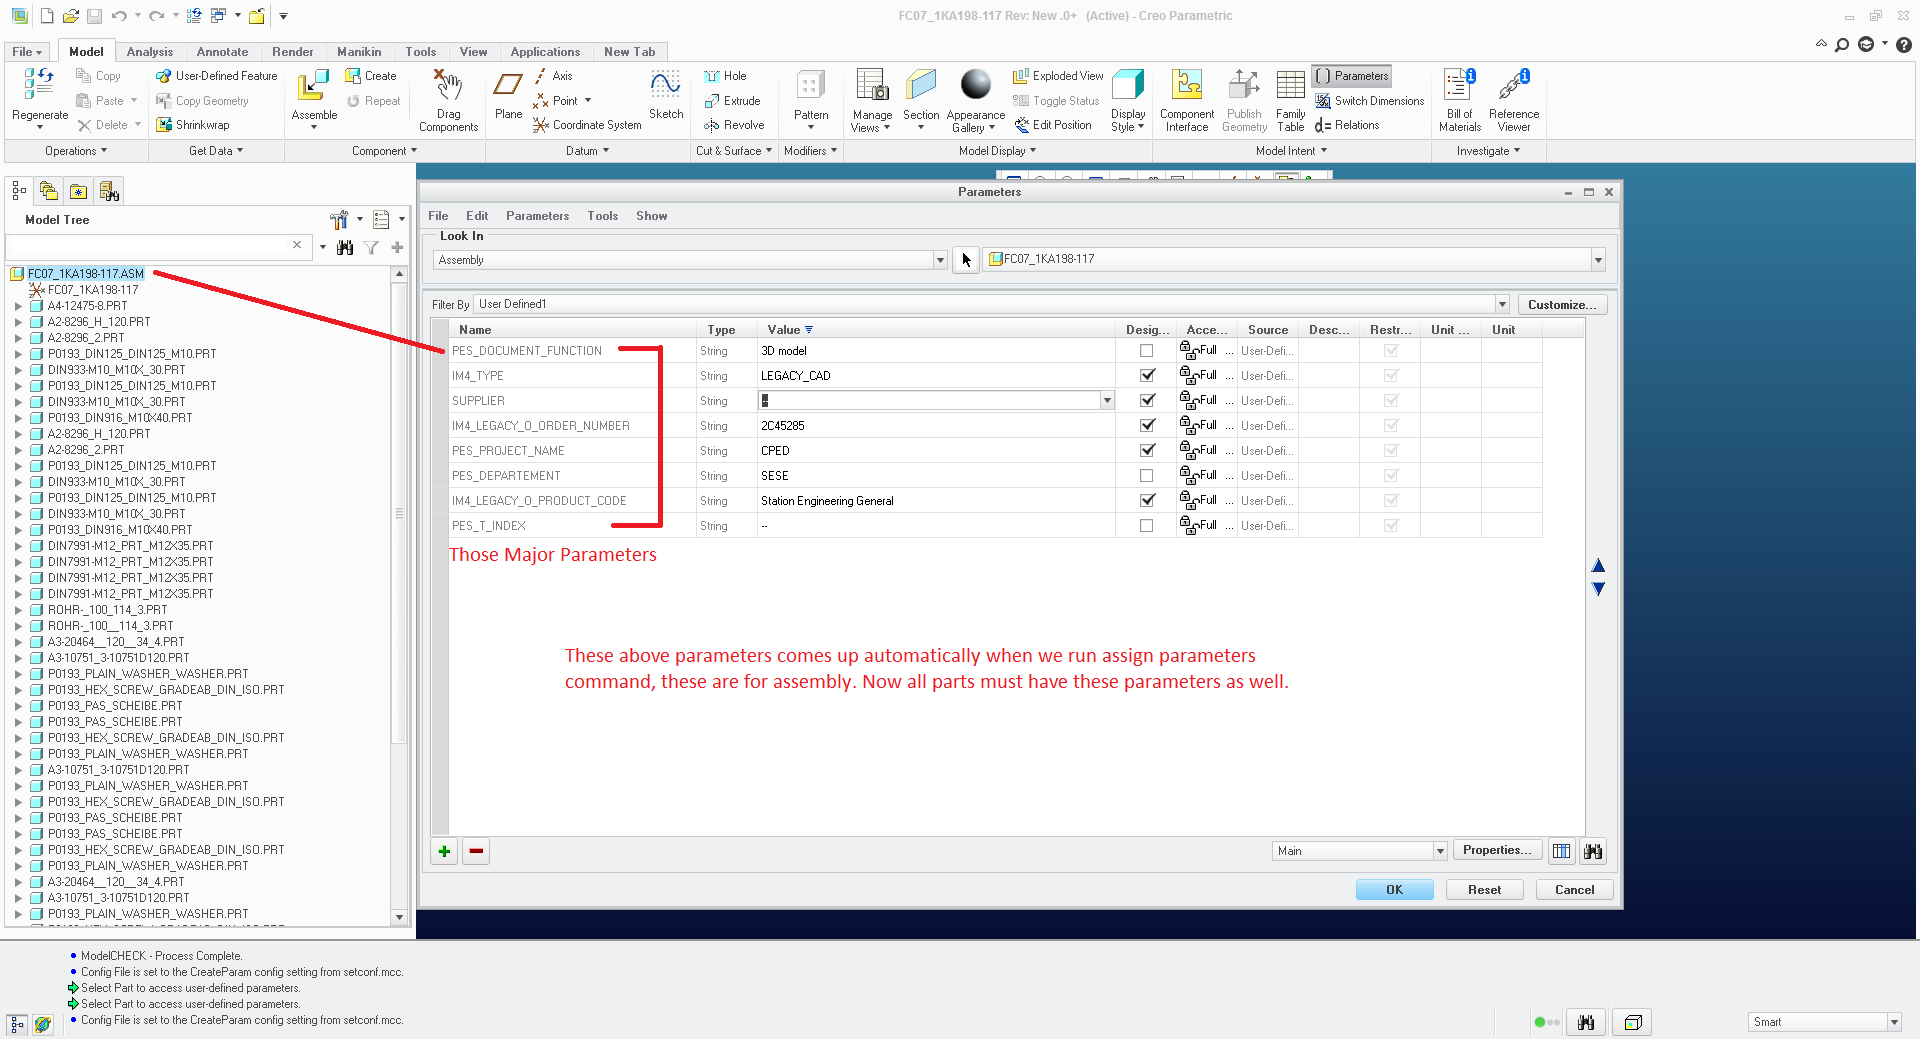Click the selection arrow button beside Look In

(x=965, y=260)
